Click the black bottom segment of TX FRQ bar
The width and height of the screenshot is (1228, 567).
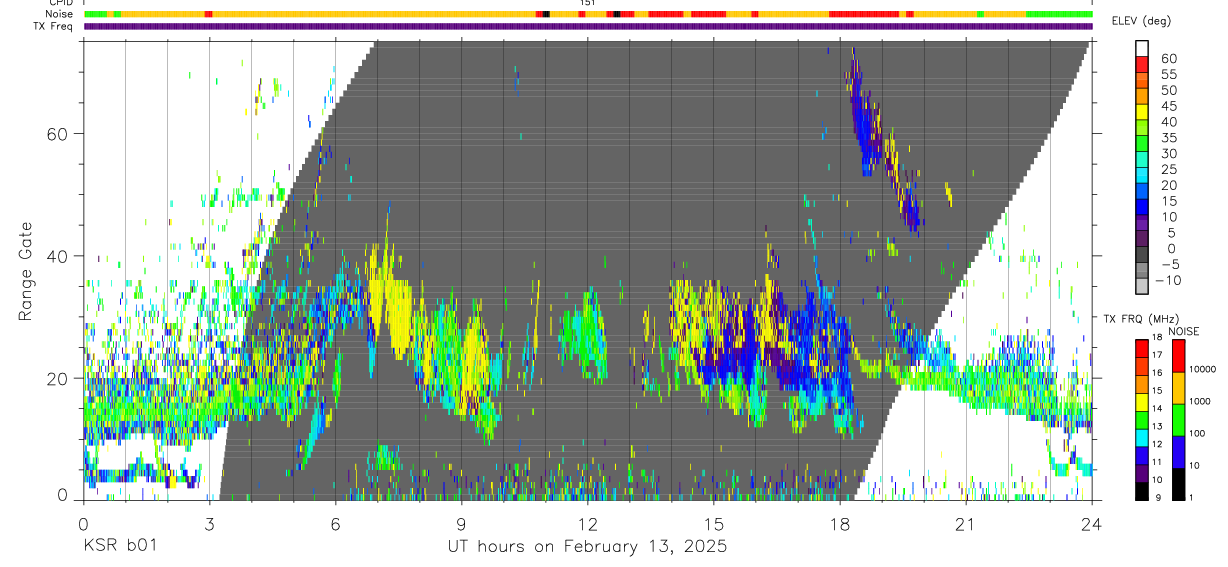point(1142,491)
